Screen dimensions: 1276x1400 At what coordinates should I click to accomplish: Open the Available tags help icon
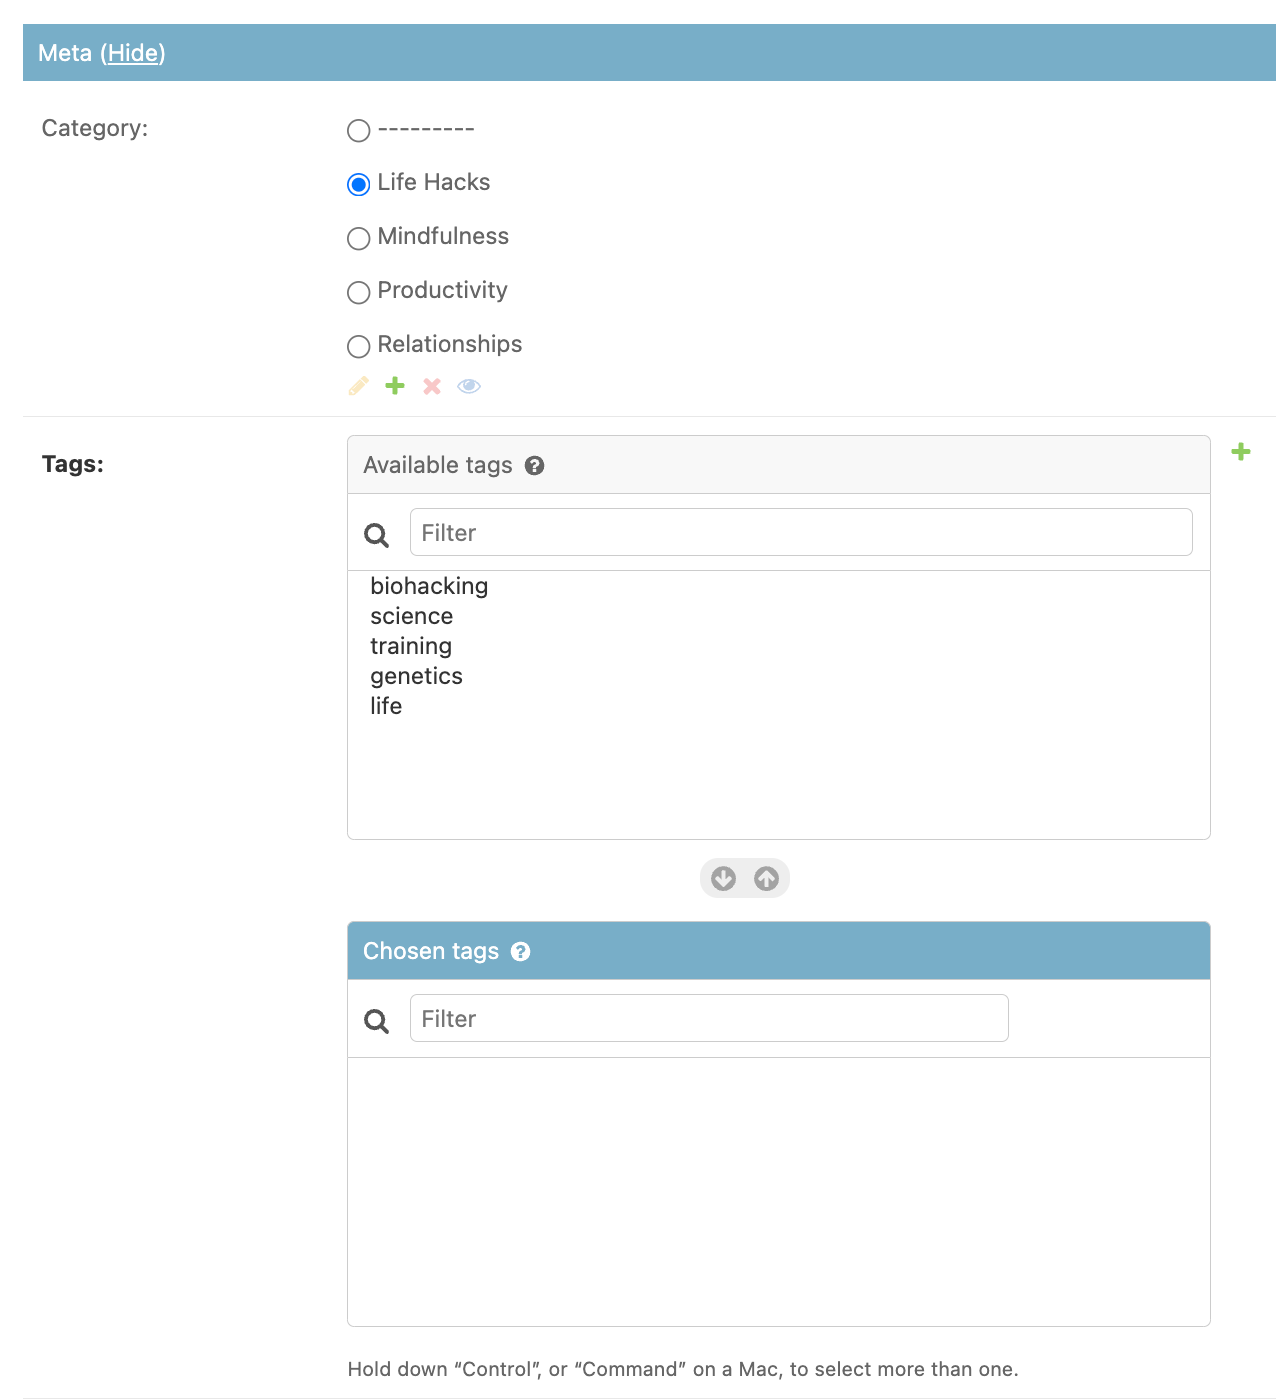534,465
